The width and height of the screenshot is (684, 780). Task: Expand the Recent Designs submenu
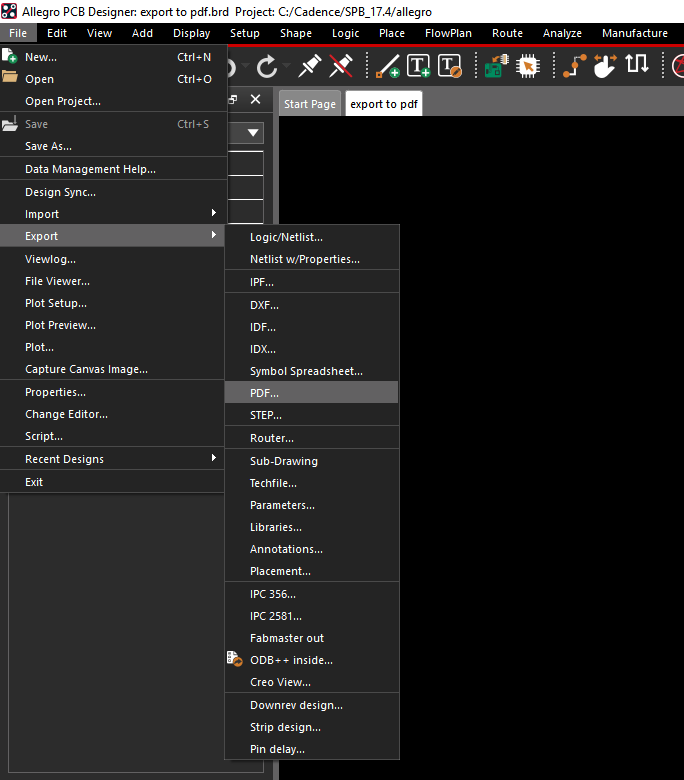(x=213, y=457)
